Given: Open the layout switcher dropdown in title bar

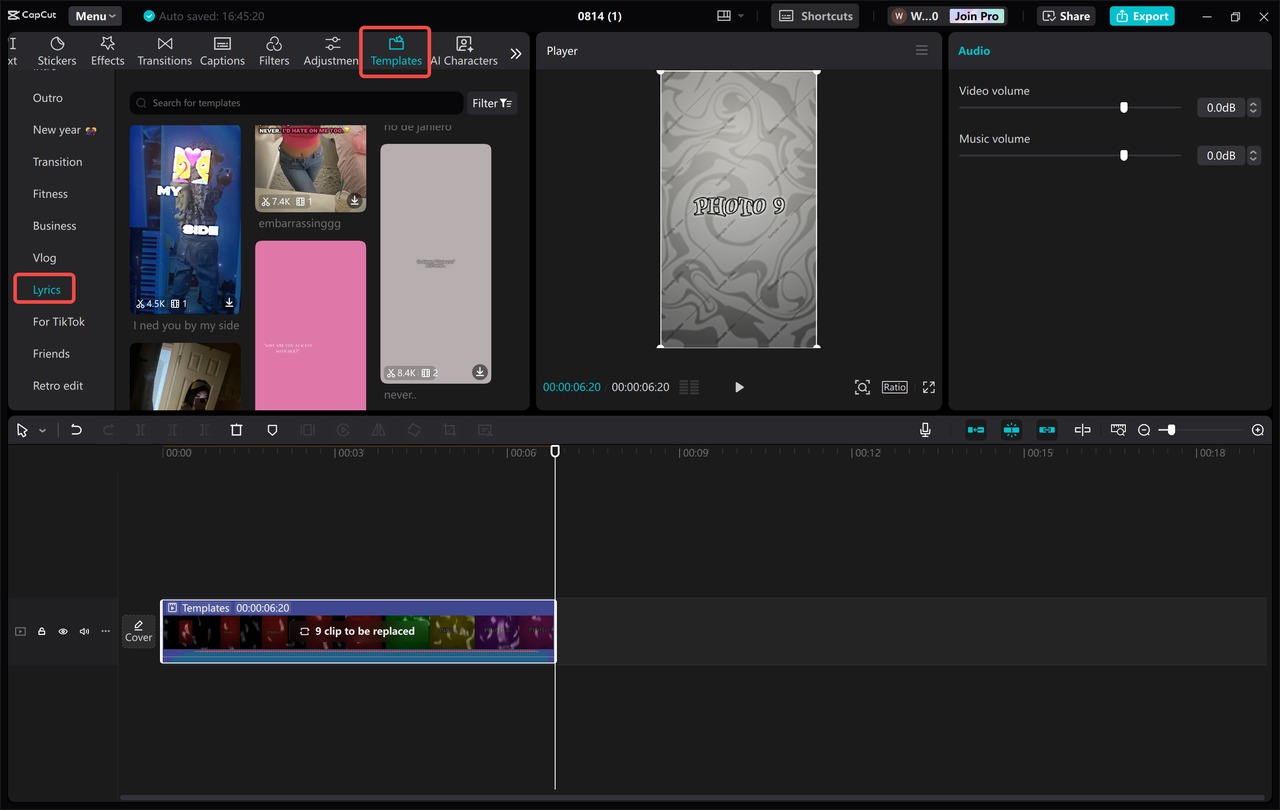Looking at the screenshot, I should click(731, 16).
